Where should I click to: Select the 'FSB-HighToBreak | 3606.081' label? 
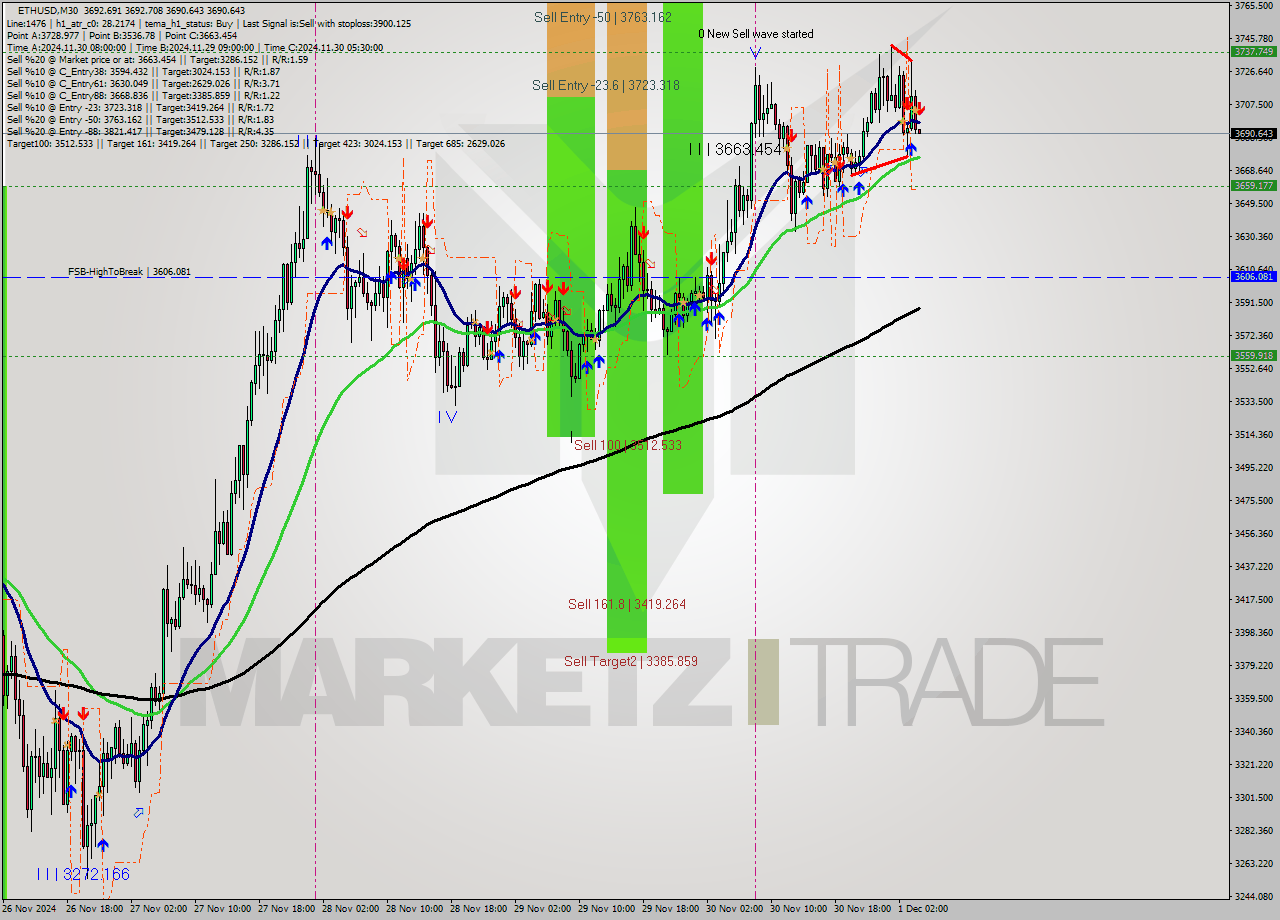coord(129,272)
